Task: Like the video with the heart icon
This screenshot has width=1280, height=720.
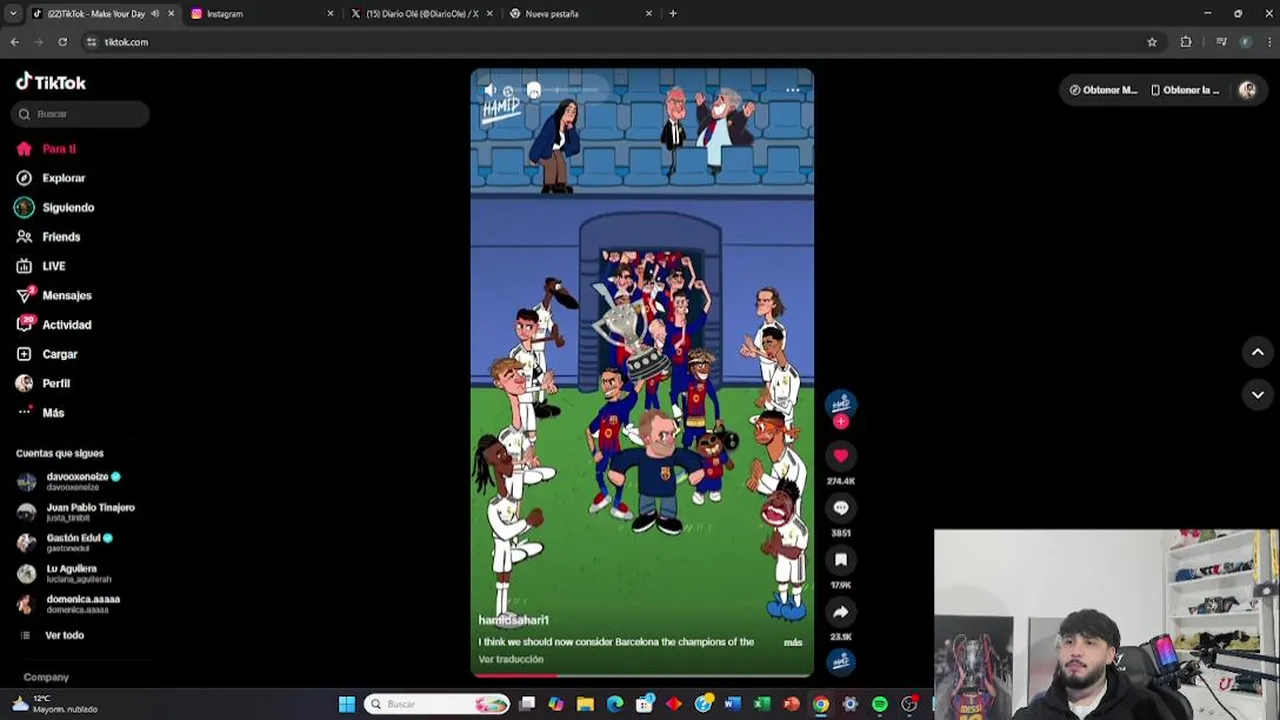Action: pyautogui.click(x=841, y=456)
